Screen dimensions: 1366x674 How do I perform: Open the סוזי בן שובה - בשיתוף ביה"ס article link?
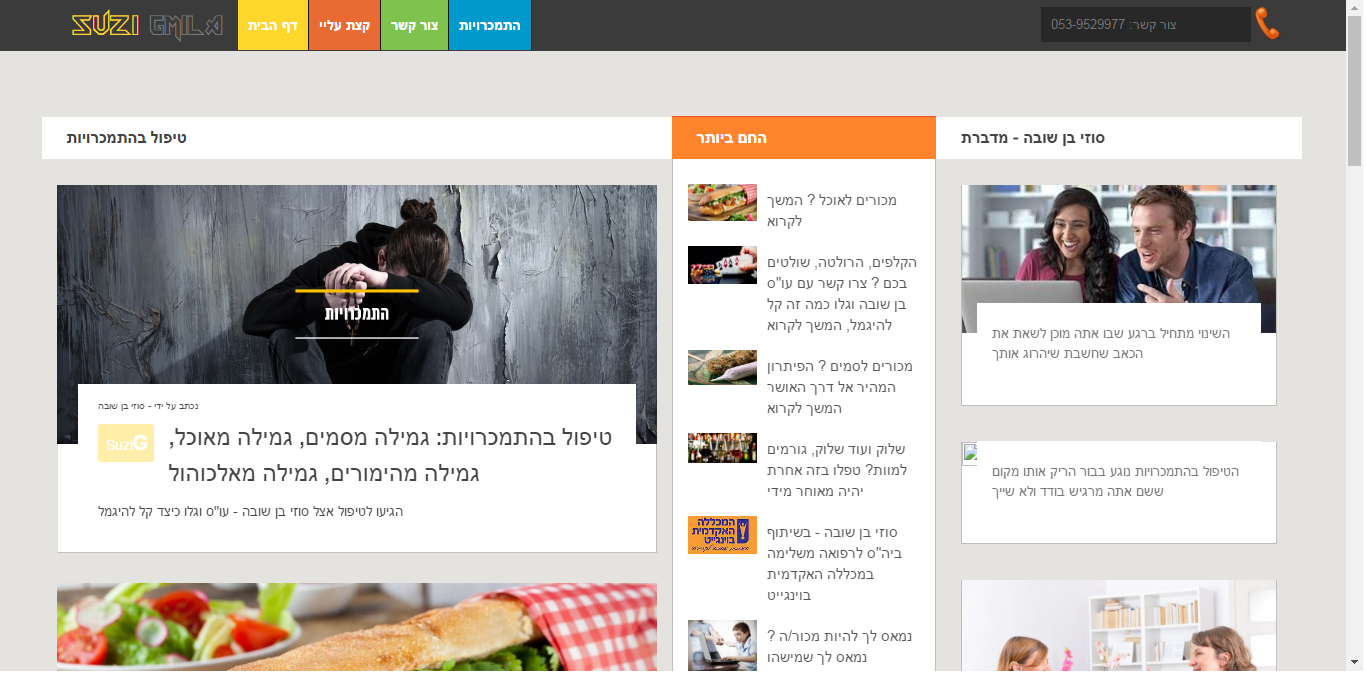pyautogui.click(x=835, y=564)
